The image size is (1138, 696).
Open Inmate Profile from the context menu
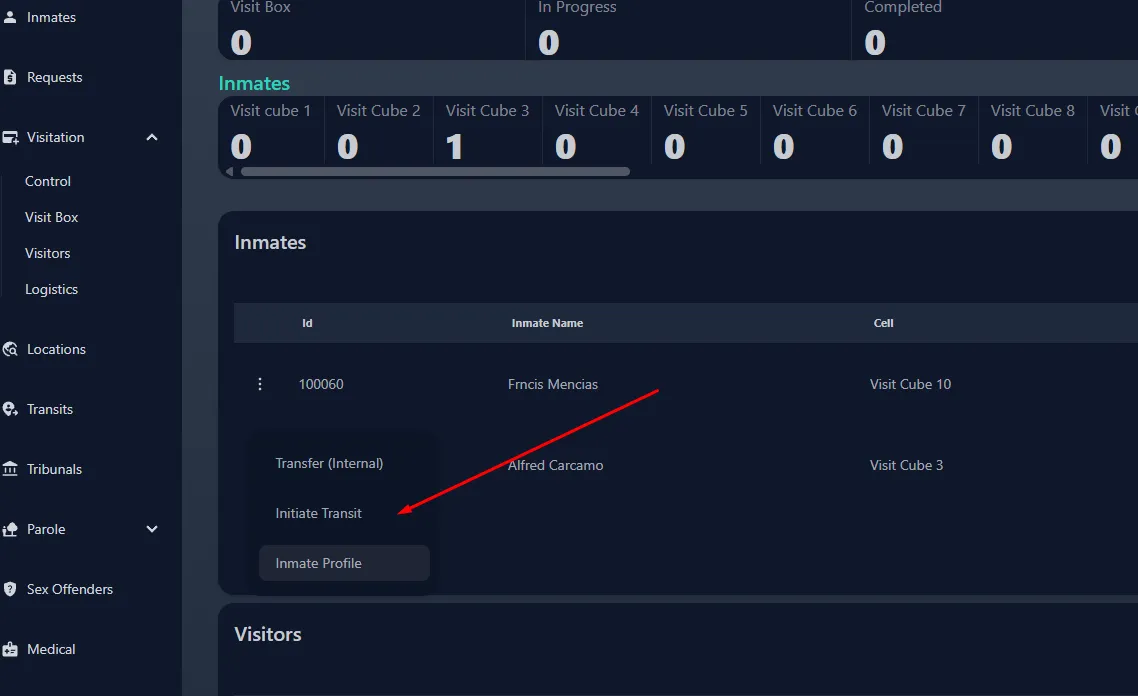[x=319, y=563]
